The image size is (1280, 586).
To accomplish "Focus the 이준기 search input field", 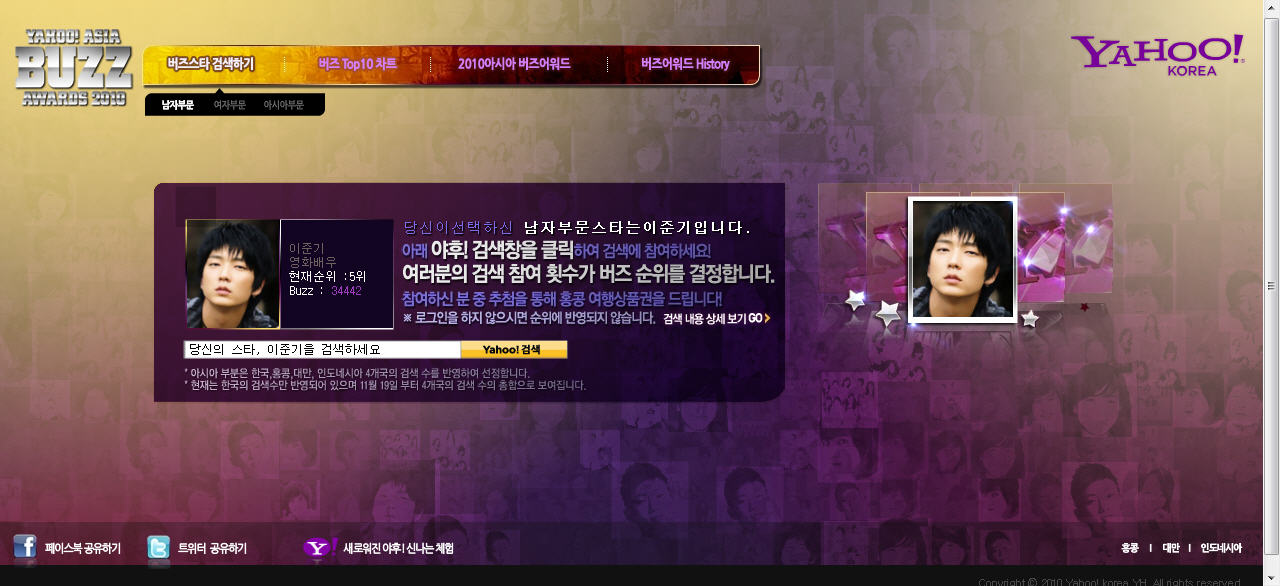I will pyautogui.click(x=322, y=350).
